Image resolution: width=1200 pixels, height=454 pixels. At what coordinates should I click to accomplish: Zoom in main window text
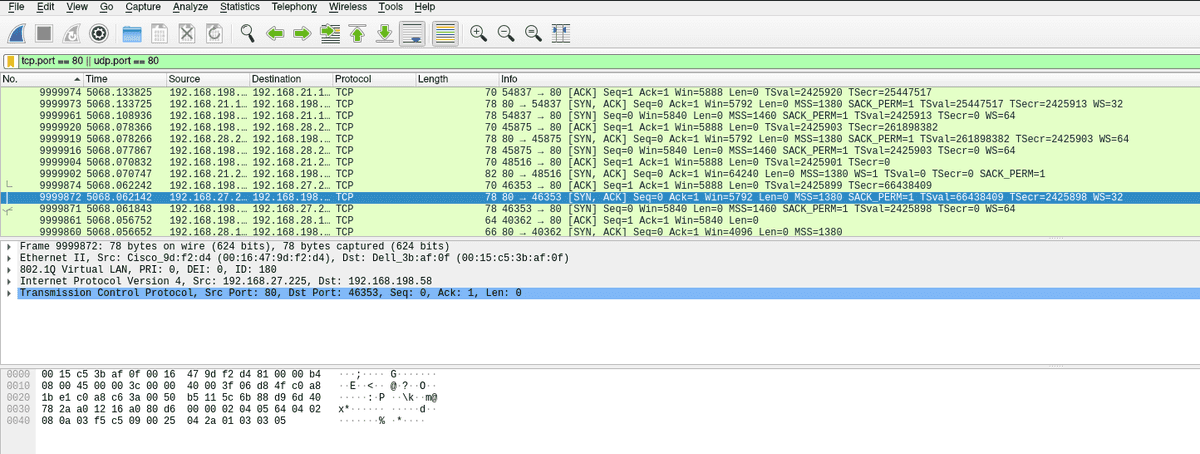click(479, 33)
